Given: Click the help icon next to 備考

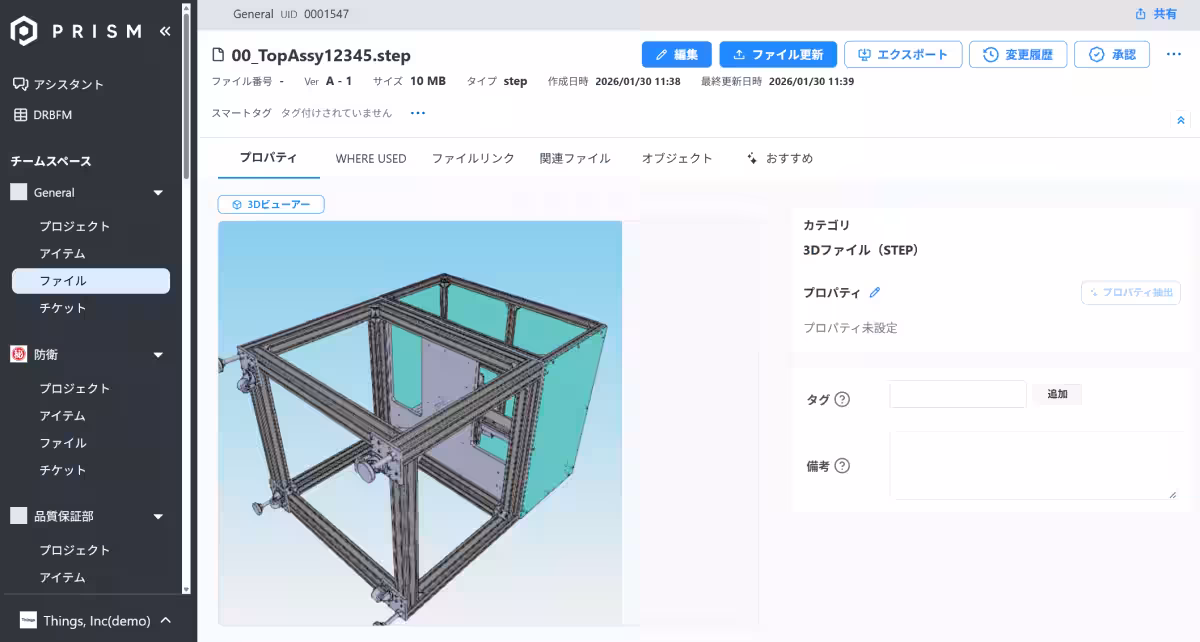Looking at the screenshot, I should coord(843,464).
